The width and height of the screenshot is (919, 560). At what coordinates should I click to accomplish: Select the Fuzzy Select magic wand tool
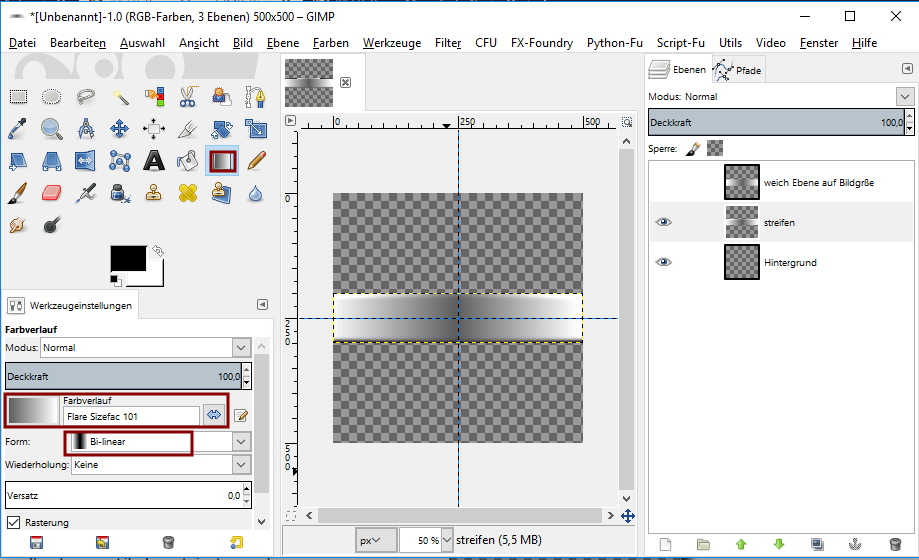(120, 97)
